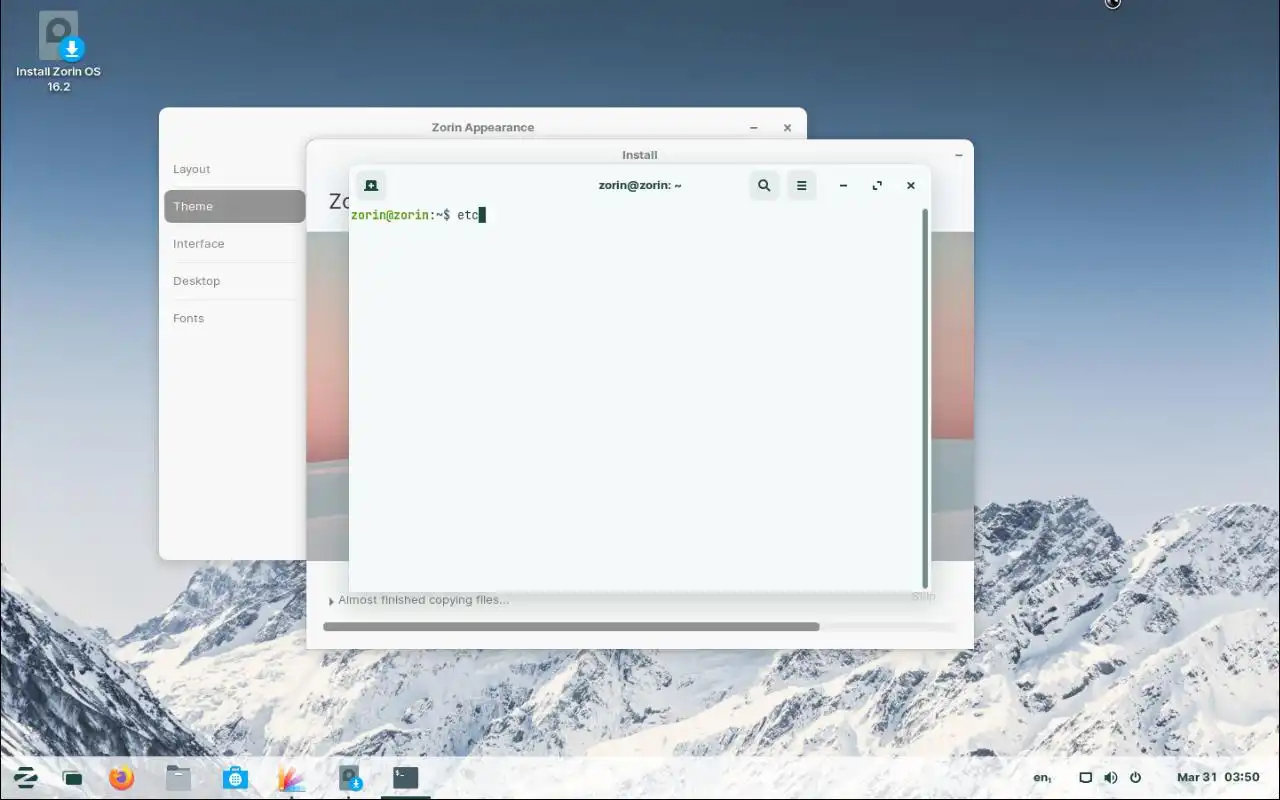Select the Layout tab in Zorin Appearance

click(234, 169)
